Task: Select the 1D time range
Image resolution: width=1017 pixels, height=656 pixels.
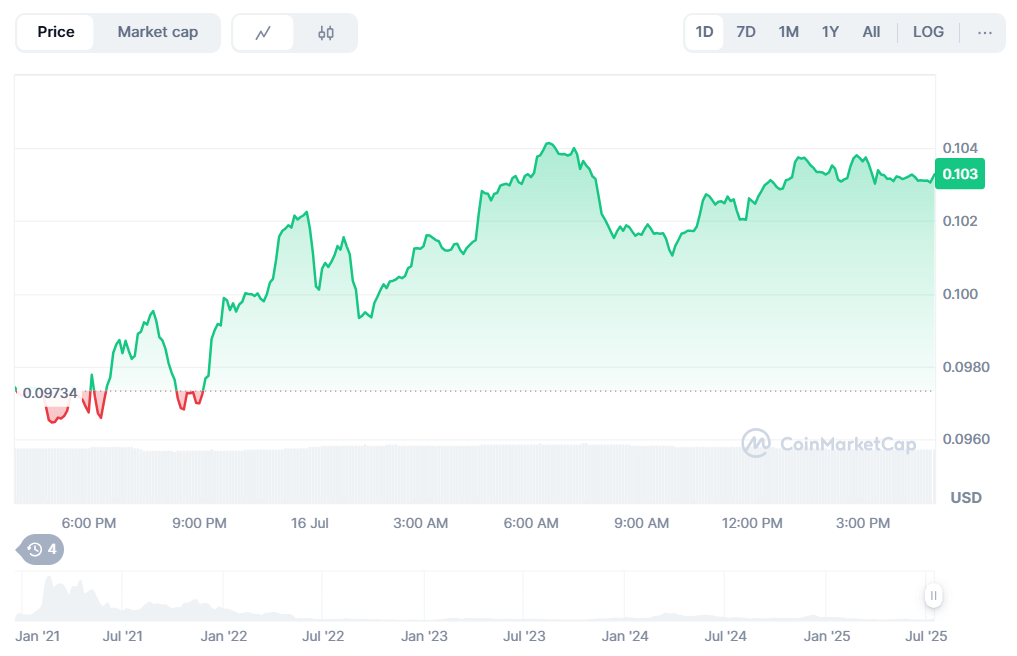Action: [704, 32]
